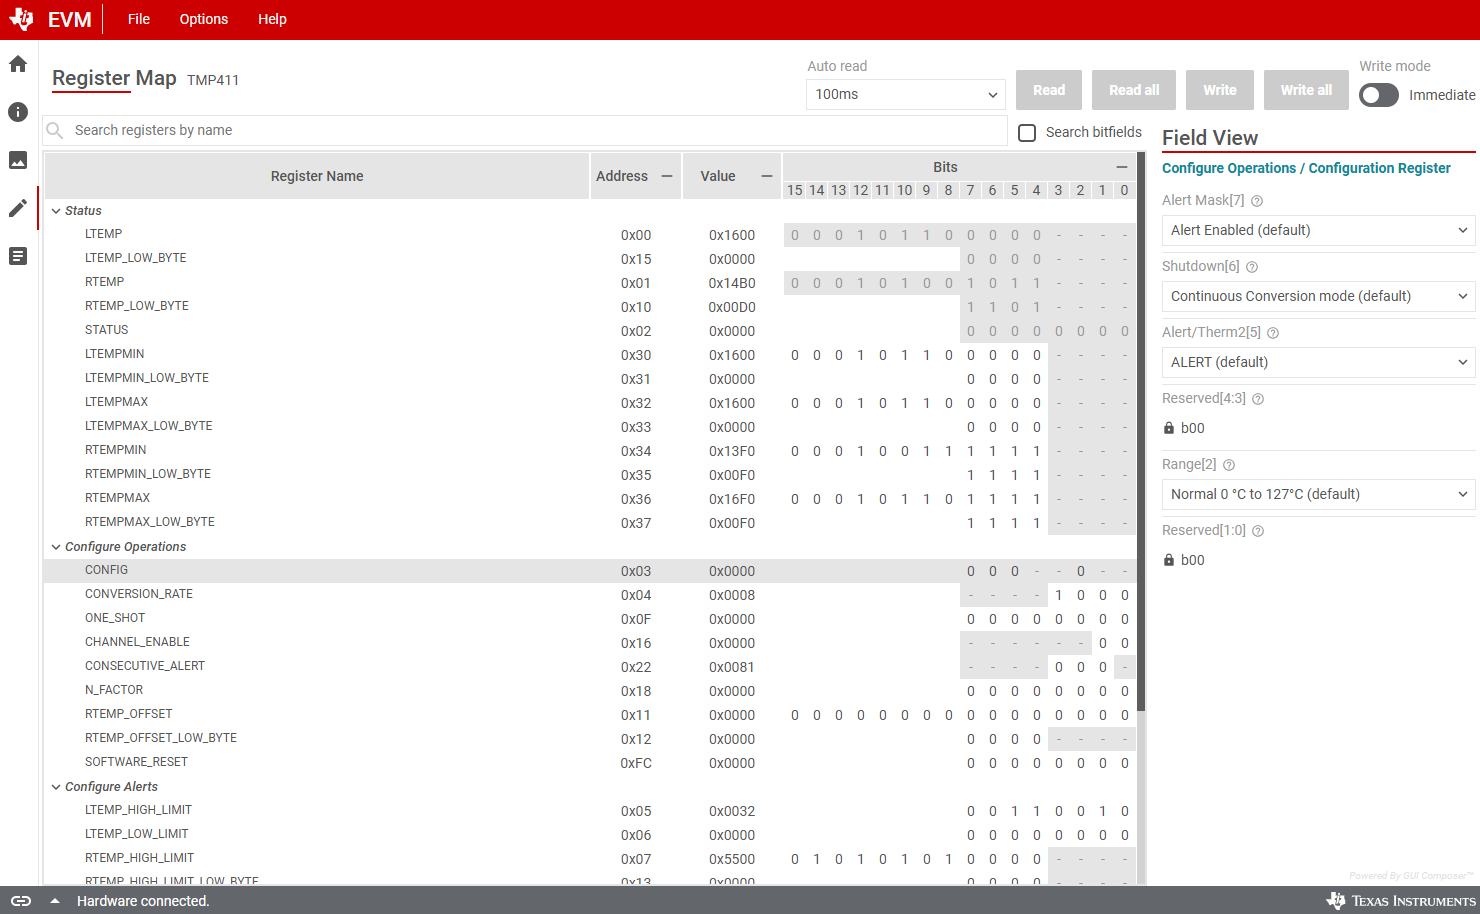Select the pencil register editor icon

coord(18,208)
